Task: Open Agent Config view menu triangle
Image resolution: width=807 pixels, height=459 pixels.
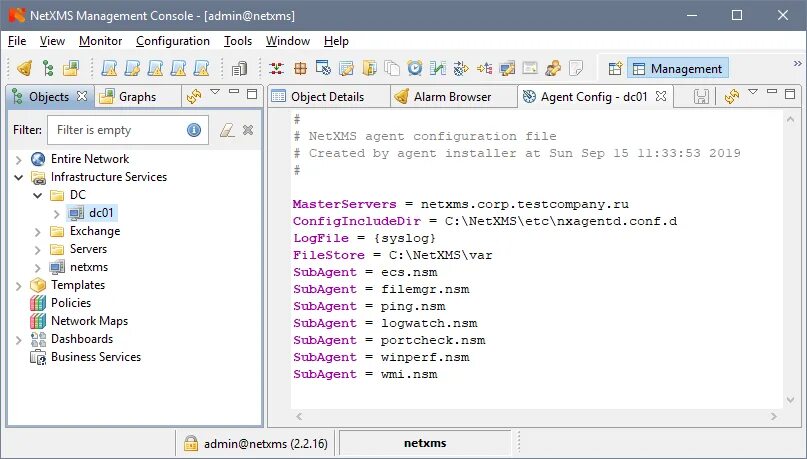Action: 752,92
